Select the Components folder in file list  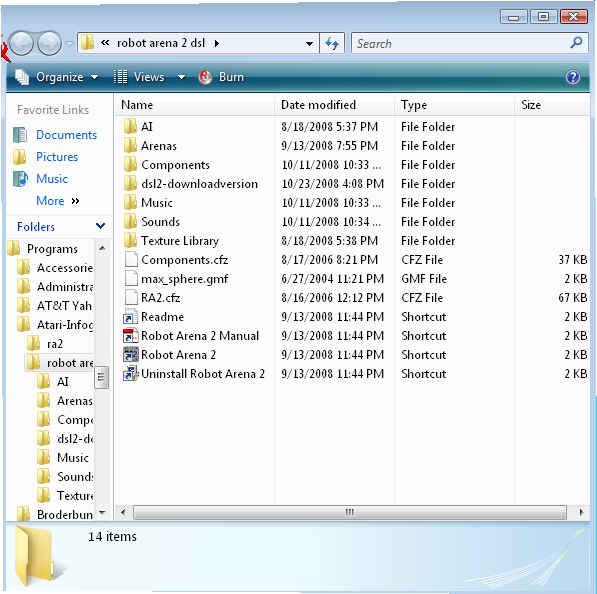pyautogui.click(x=166, y=165)
